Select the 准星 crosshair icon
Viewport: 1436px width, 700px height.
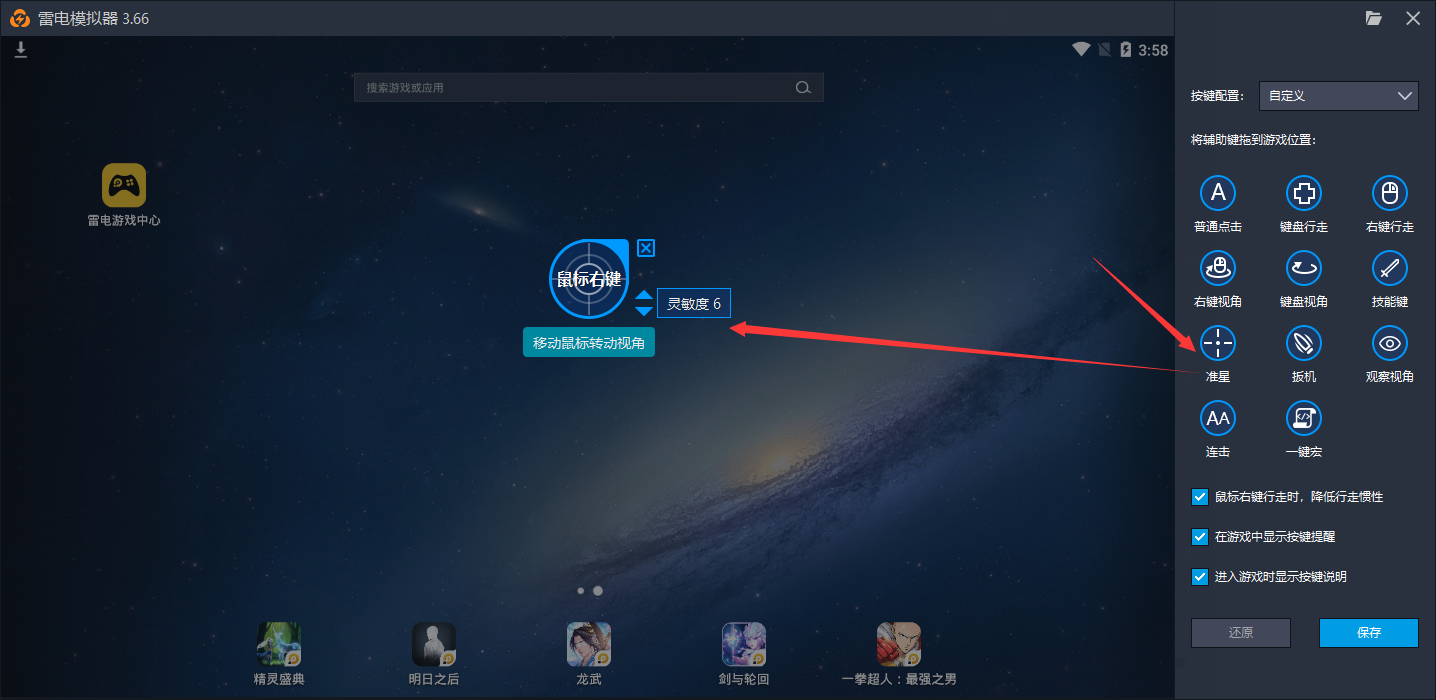pyautogui.click(x=1218, y=343)
